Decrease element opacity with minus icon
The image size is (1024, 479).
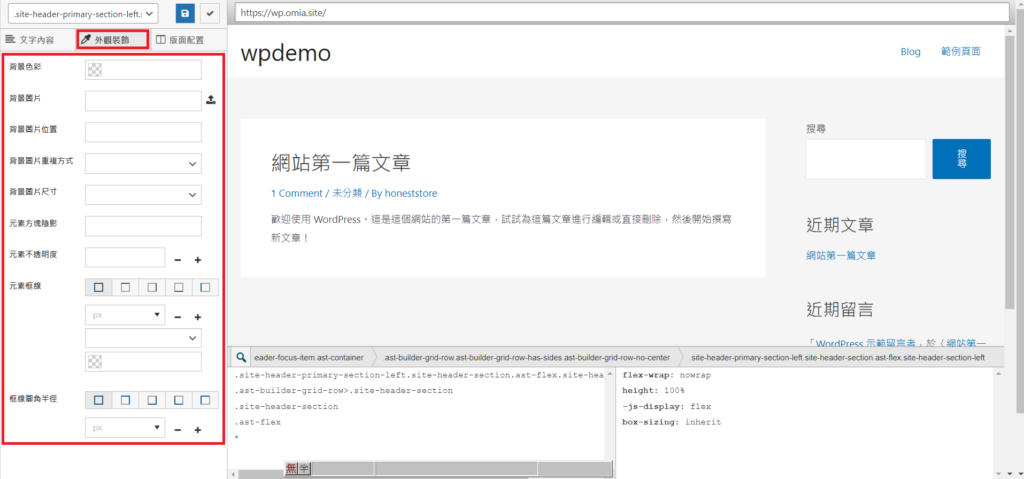tap(177, 260)
